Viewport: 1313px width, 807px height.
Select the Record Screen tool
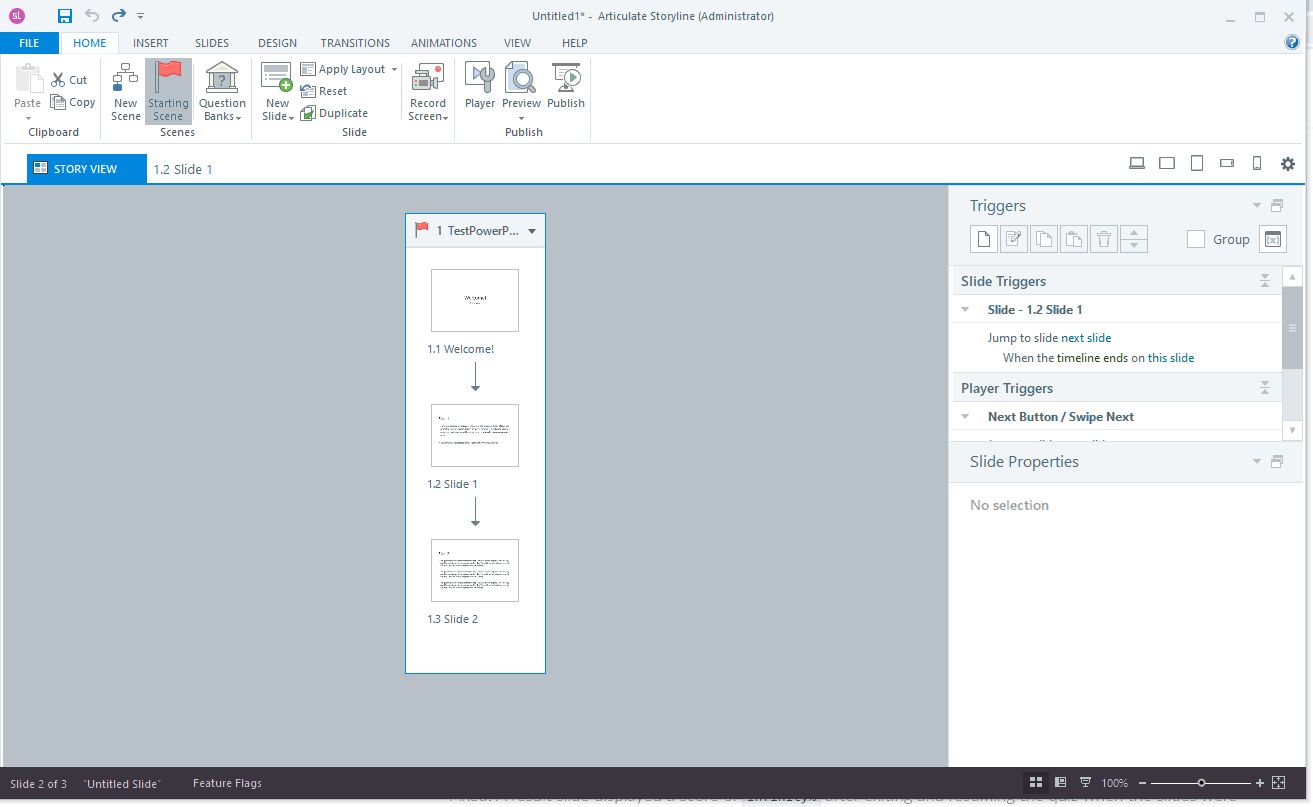coord(427,90)
